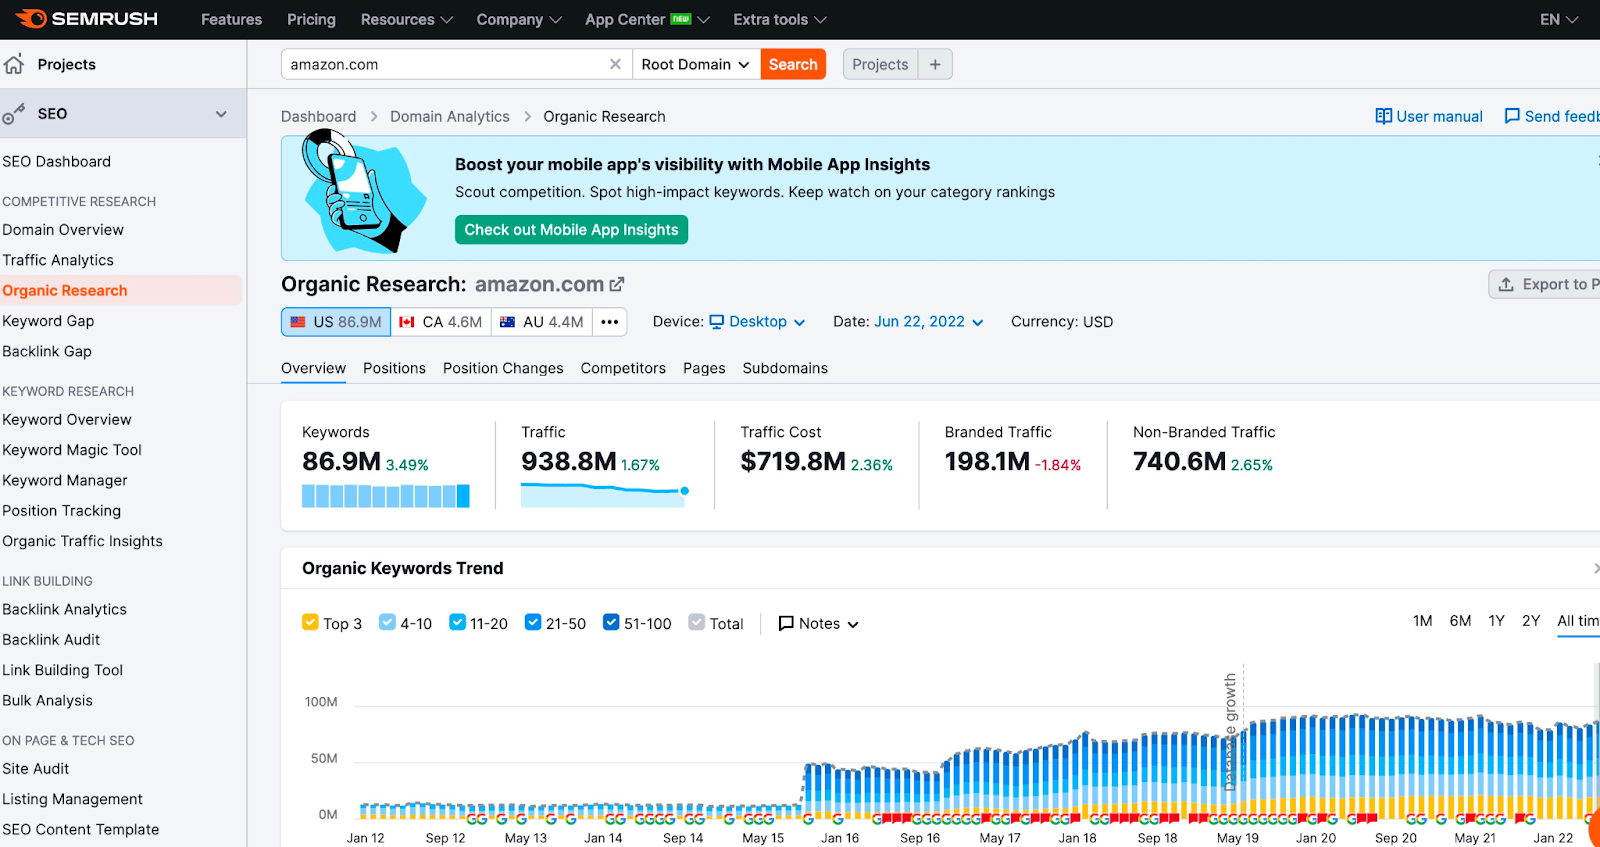Viewport: 1600px width, 847px height.
Task: Click the SEO key icon in sidebar
Action: [13, 114]
